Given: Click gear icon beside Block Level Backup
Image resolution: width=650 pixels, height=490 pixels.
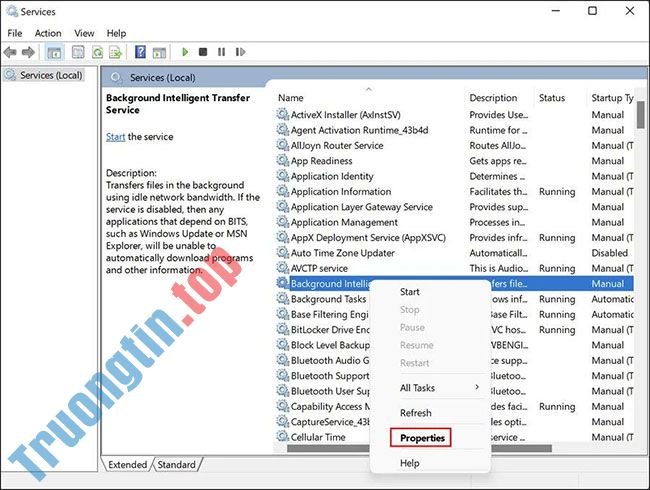Looking at the screenshot, I should coord(283,344).
